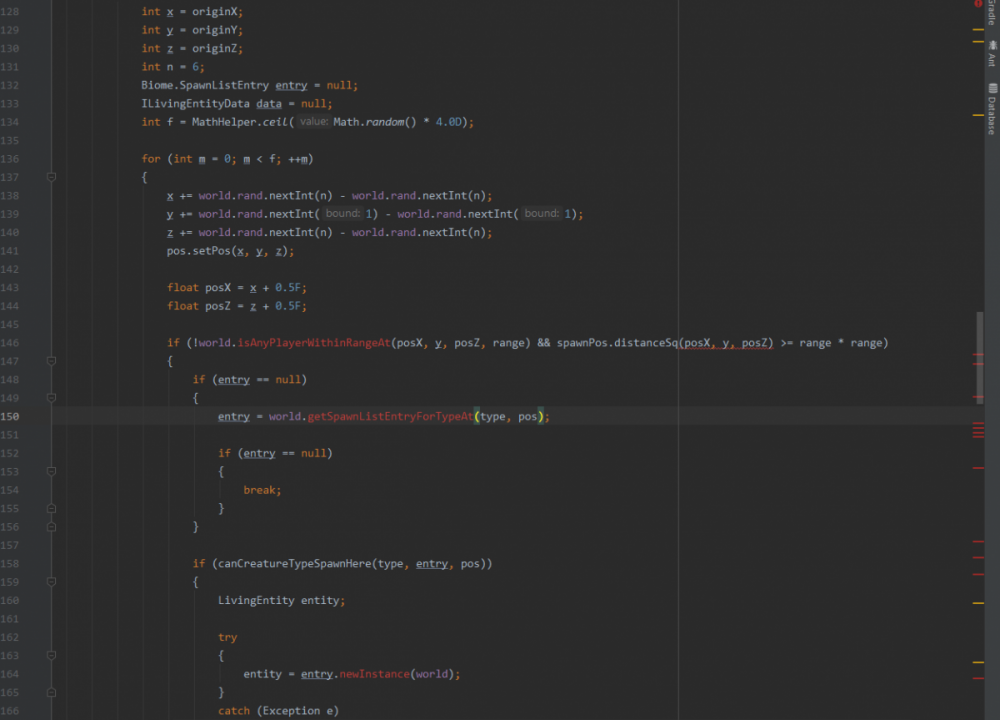Collapse the canCreatureTypeSpawnHere block at line 159

(x=52, y=582)
